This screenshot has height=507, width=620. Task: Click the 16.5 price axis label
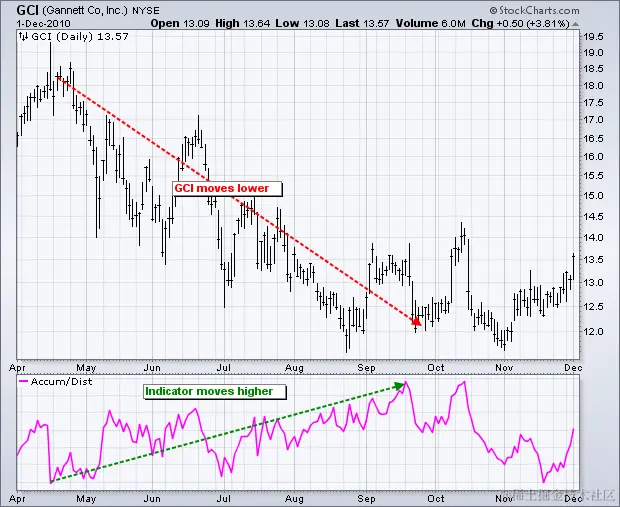tap(594, 138)
